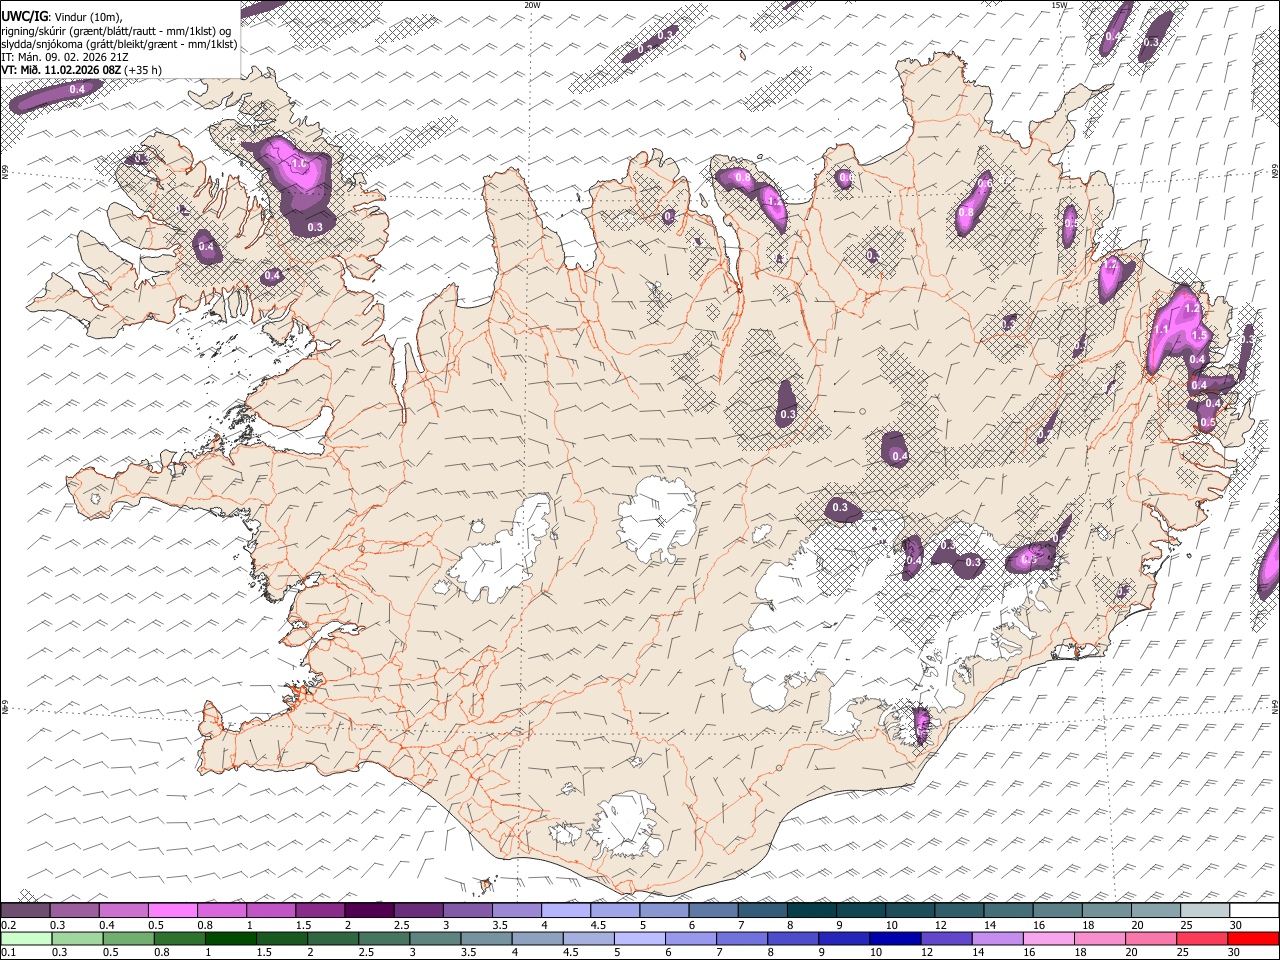Select the bottom scale swatch starting at 3

click(x=435, y=938)
